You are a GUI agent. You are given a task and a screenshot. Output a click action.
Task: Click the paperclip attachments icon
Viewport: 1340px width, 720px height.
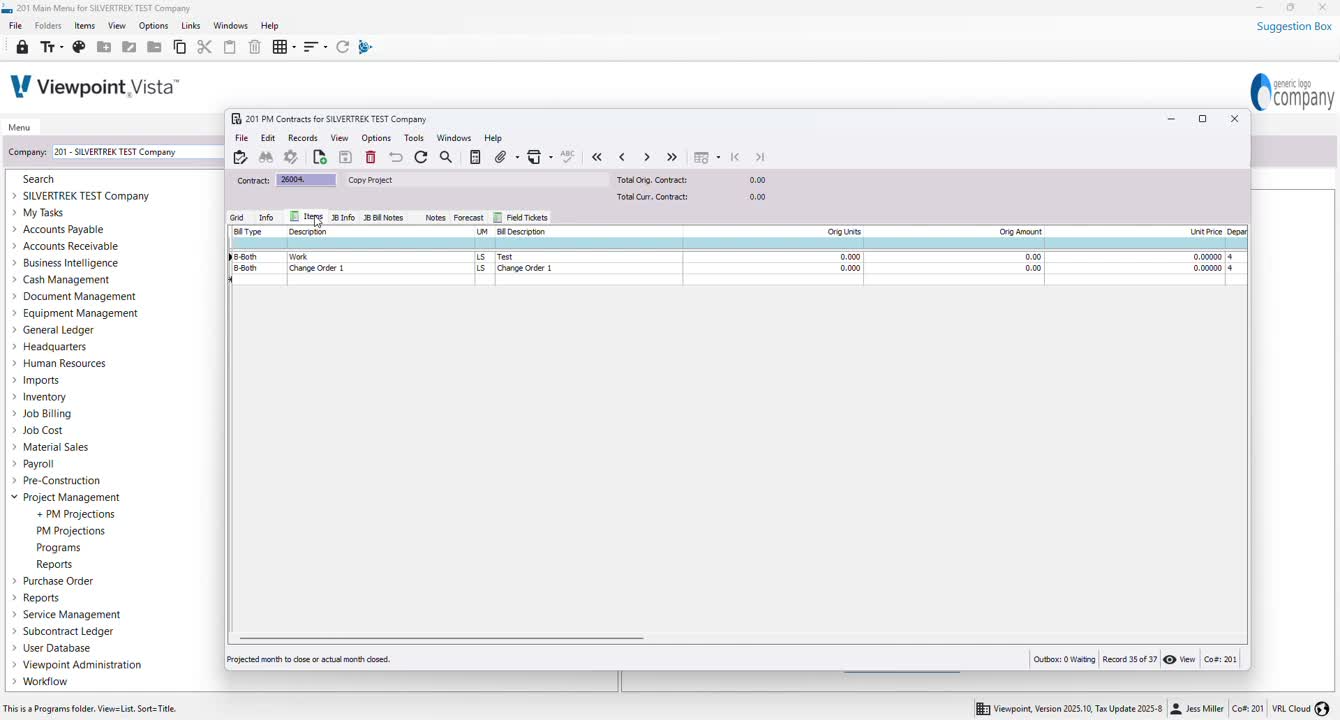pos(501,158)
